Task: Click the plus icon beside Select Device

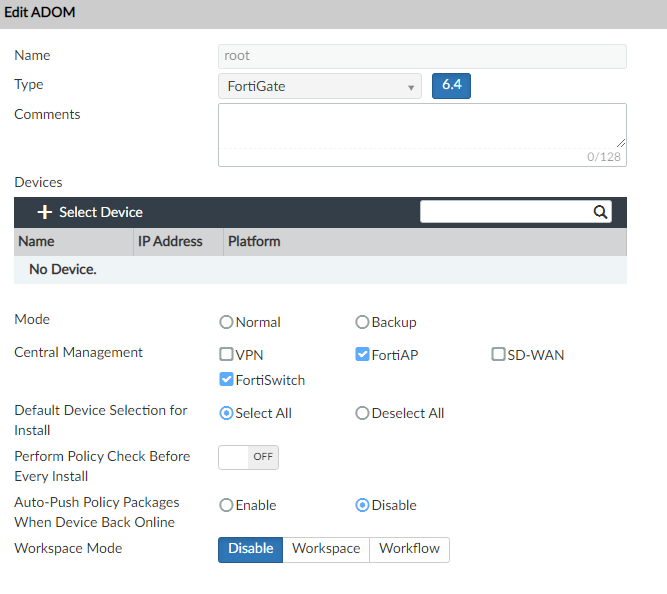Action: click(x=44, y=212)
